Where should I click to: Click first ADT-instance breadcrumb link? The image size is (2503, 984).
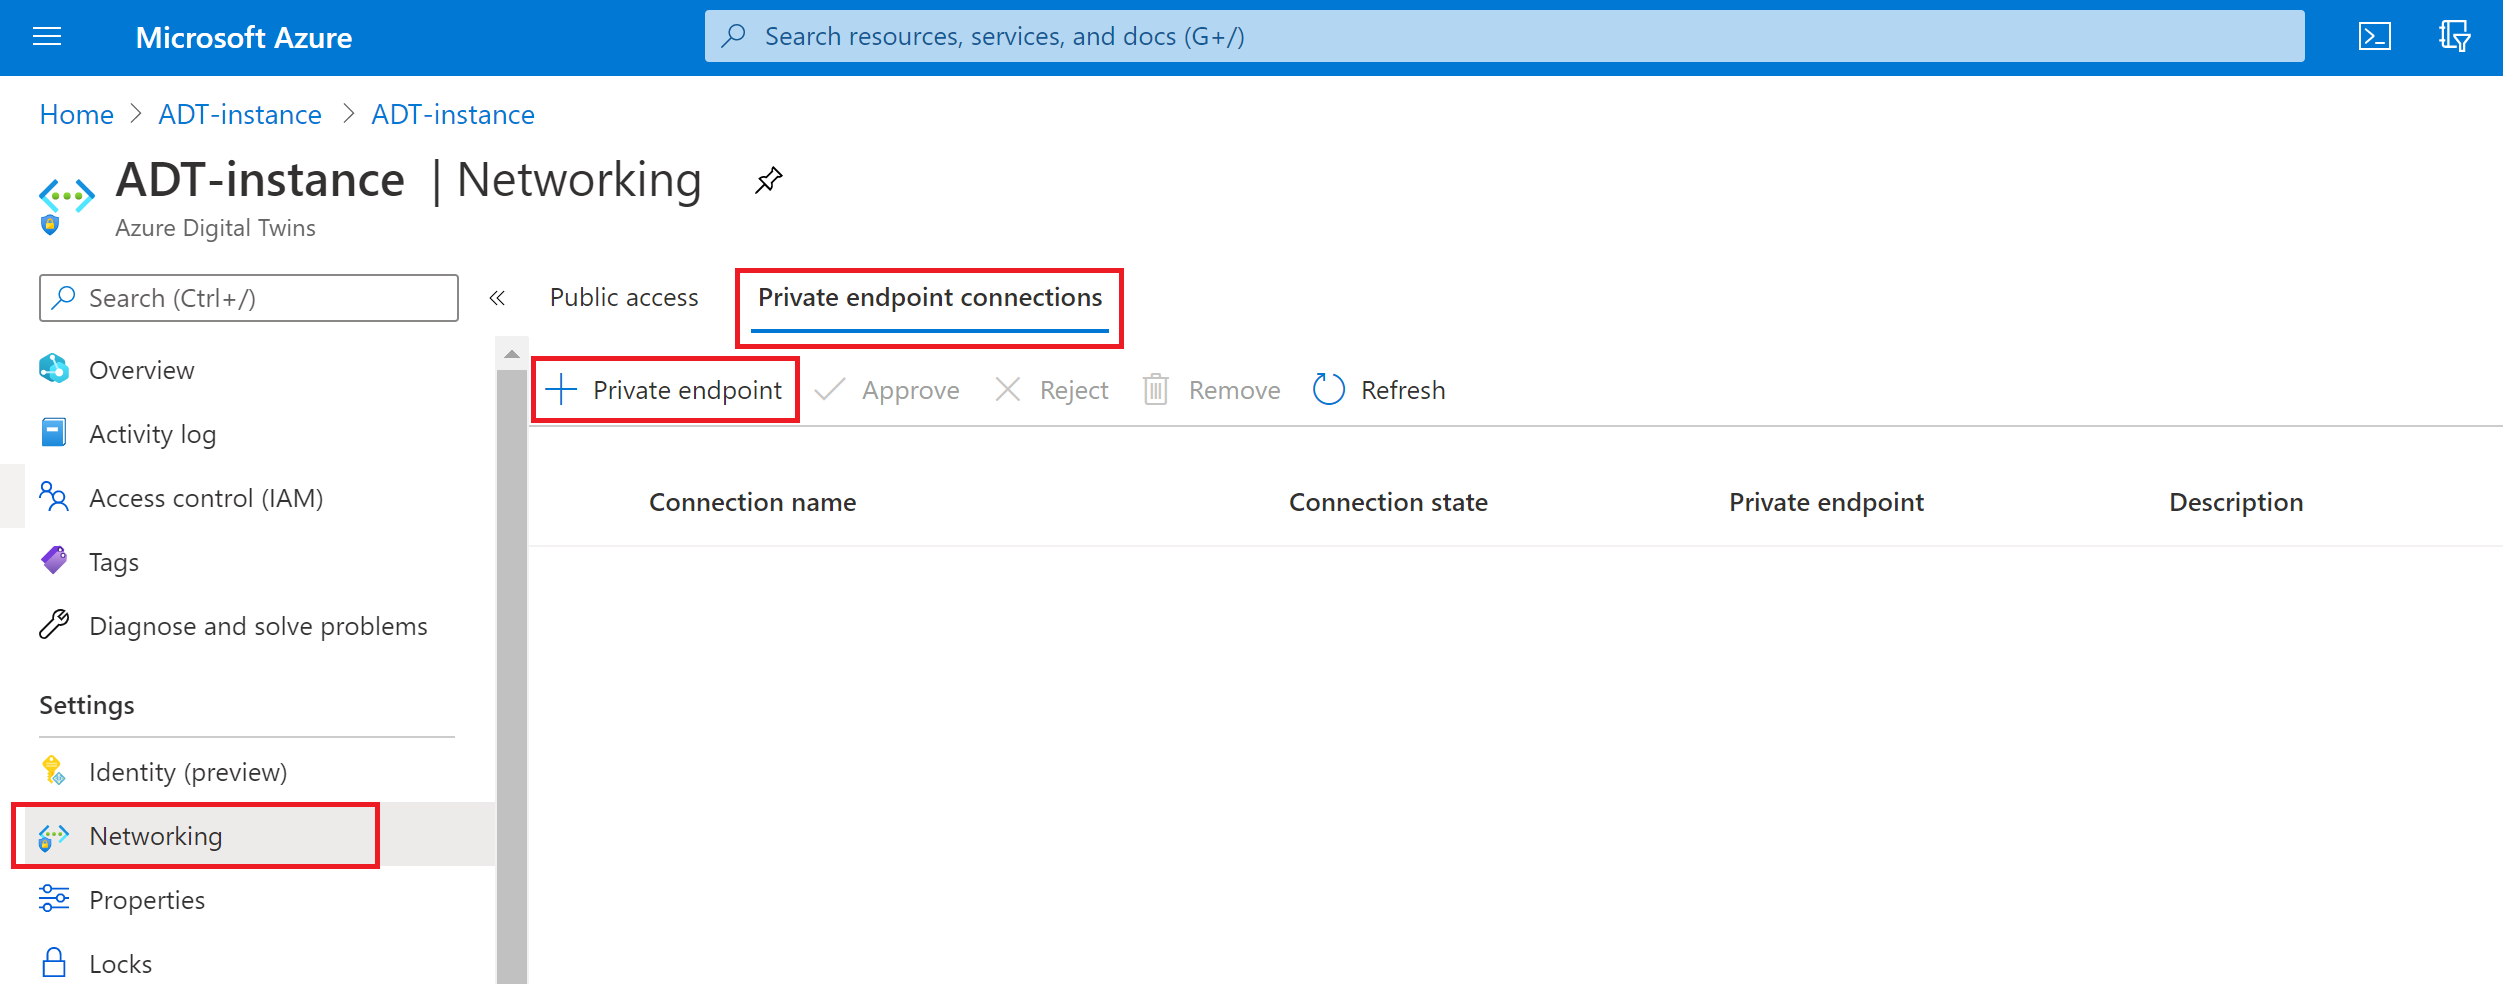(240, 115)
